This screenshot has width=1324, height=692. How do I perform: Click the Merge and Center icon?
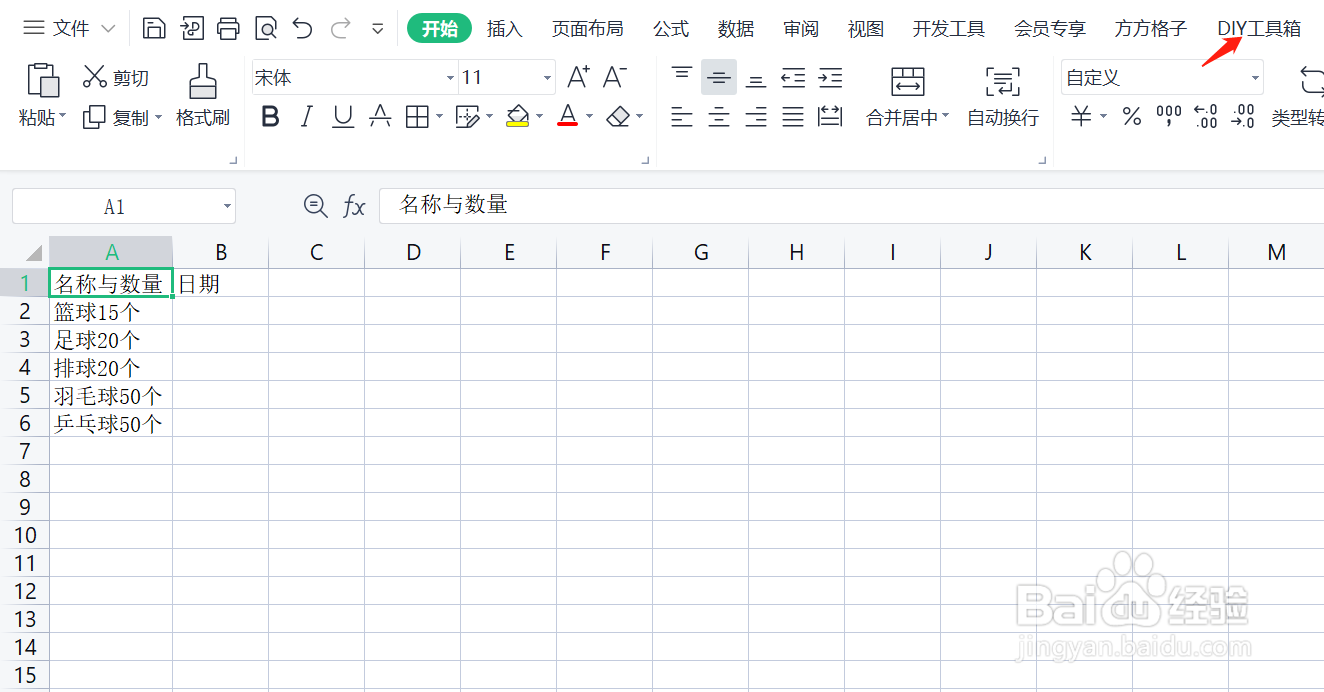[x=908, y=81]
